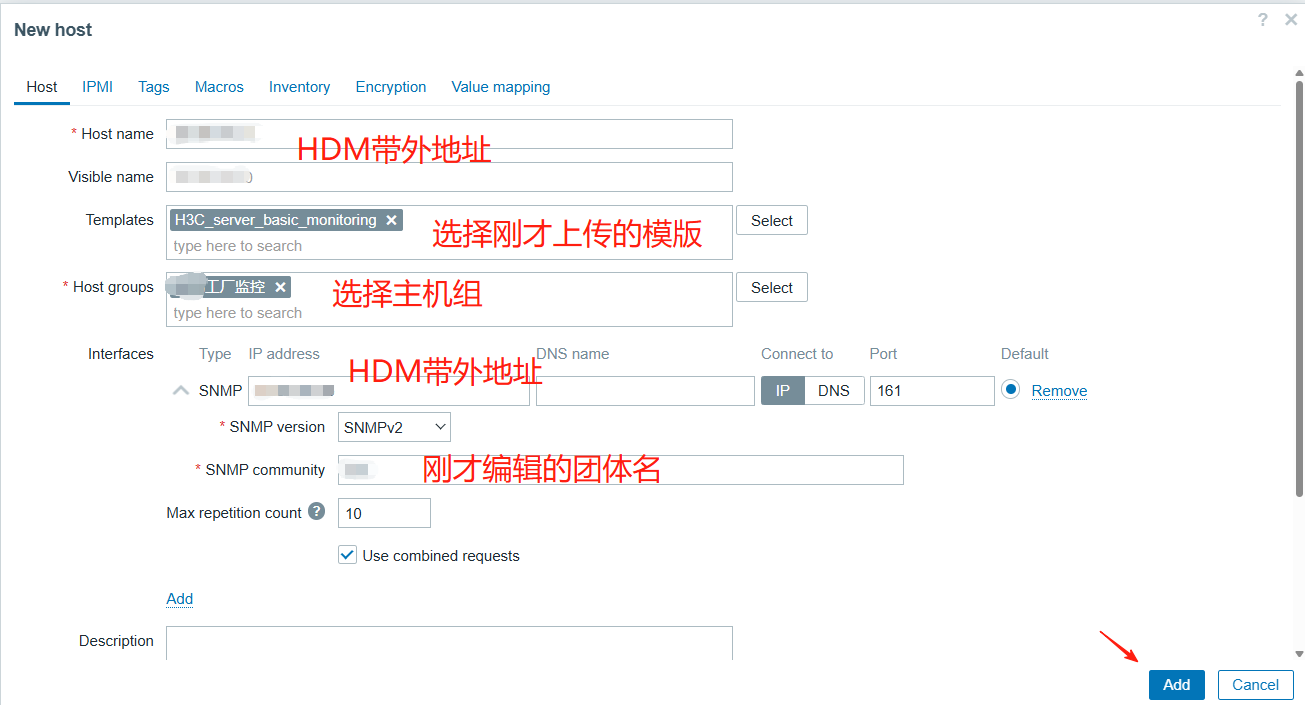Click the help question mark icon
1305x705 pixels.
(1263, 20)
